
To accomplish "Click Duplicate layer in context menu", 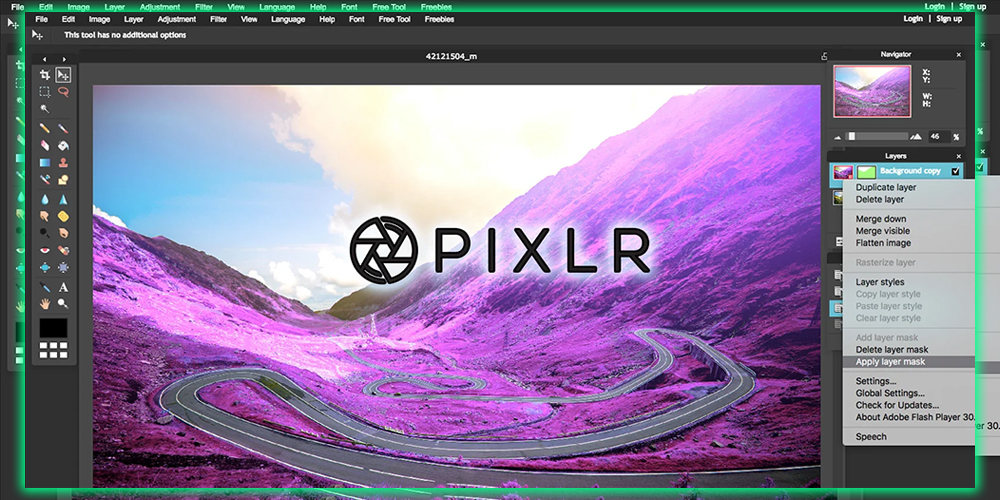I will [885, 188].
